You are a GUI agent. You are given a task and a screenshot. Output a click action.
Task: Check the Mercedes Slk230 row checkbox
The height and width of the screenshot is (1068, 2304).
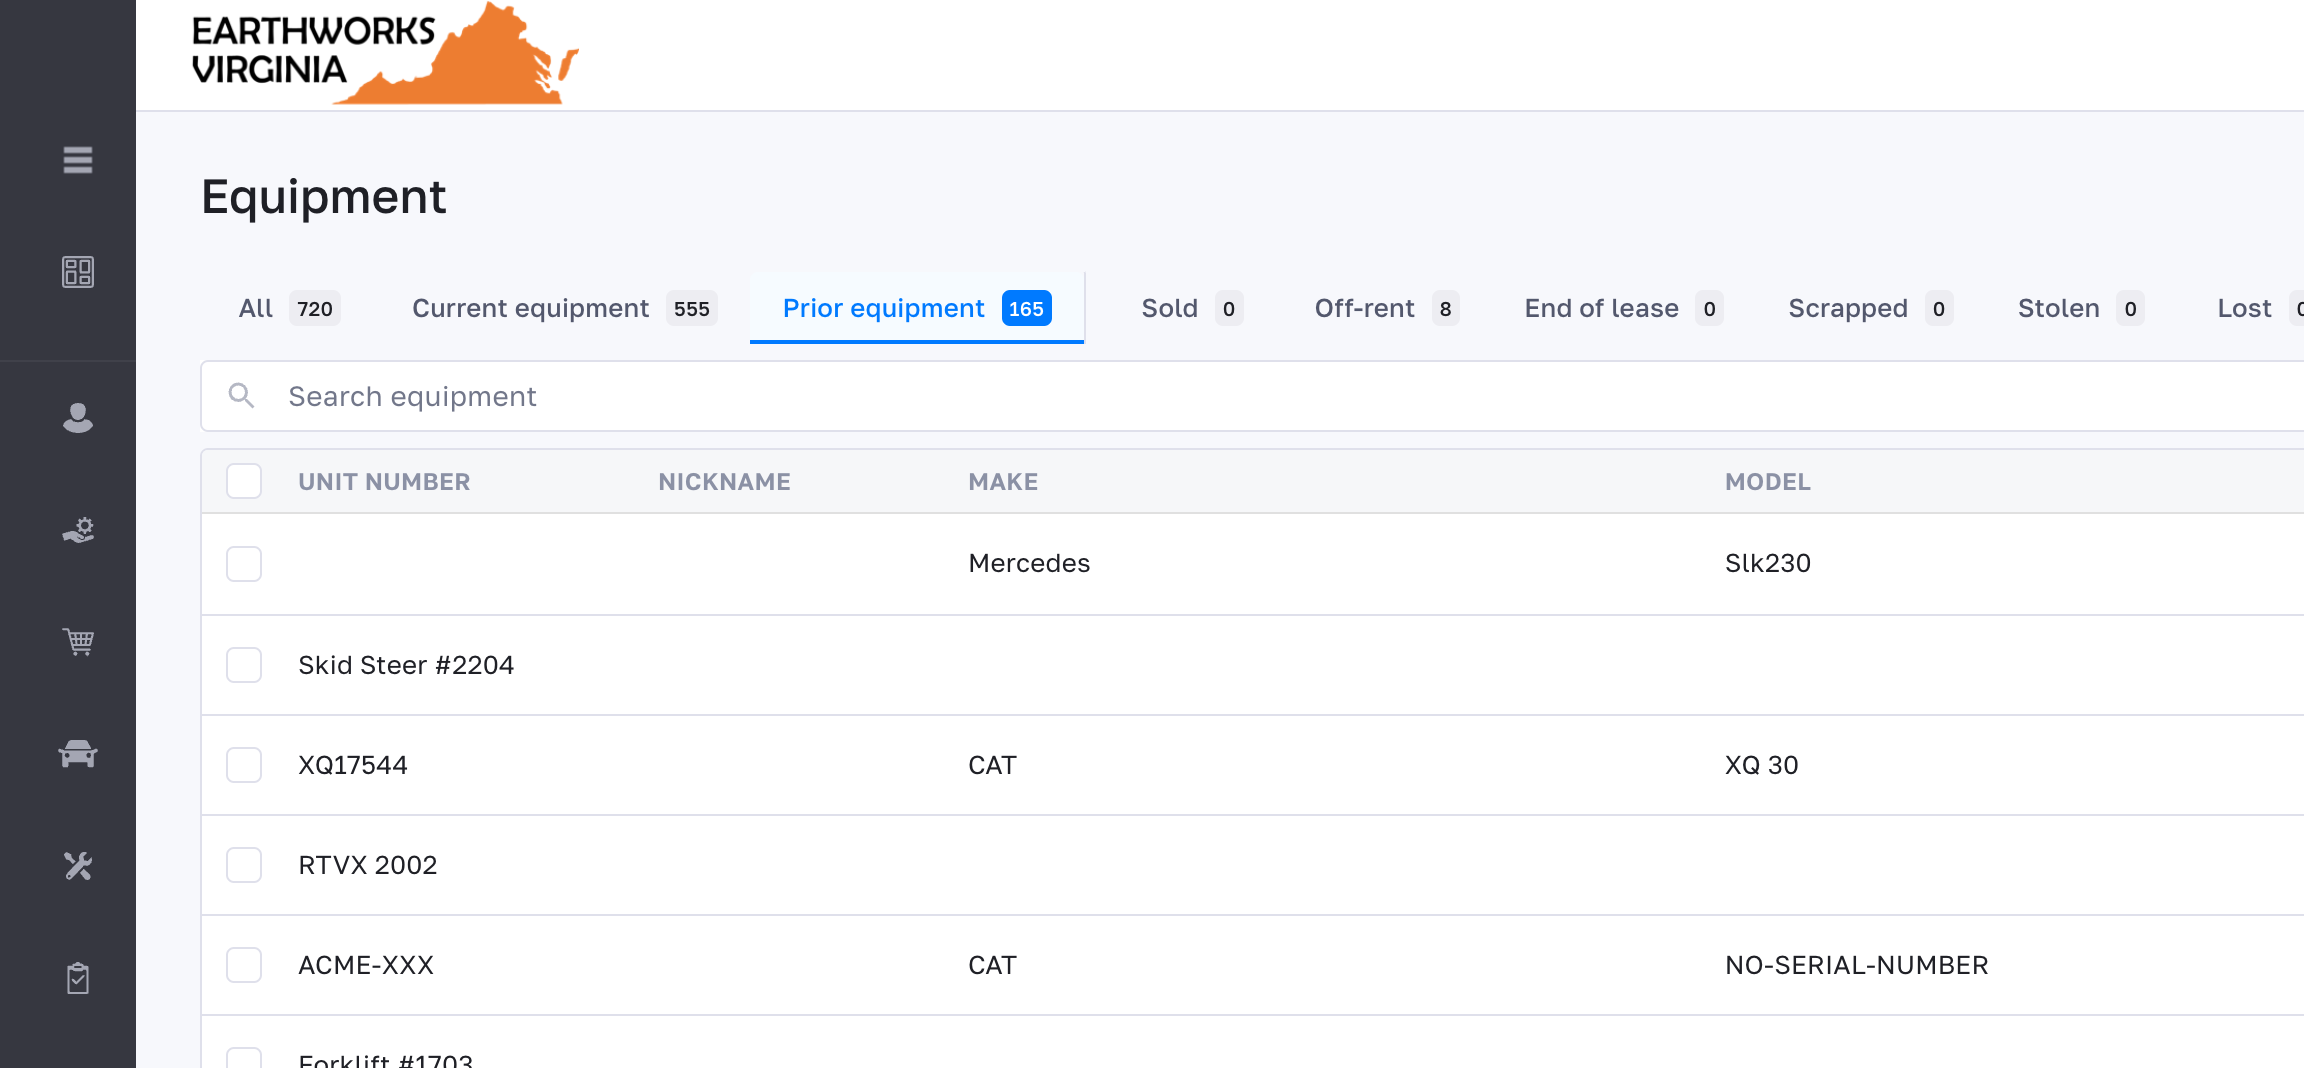[x=244, y=564]
